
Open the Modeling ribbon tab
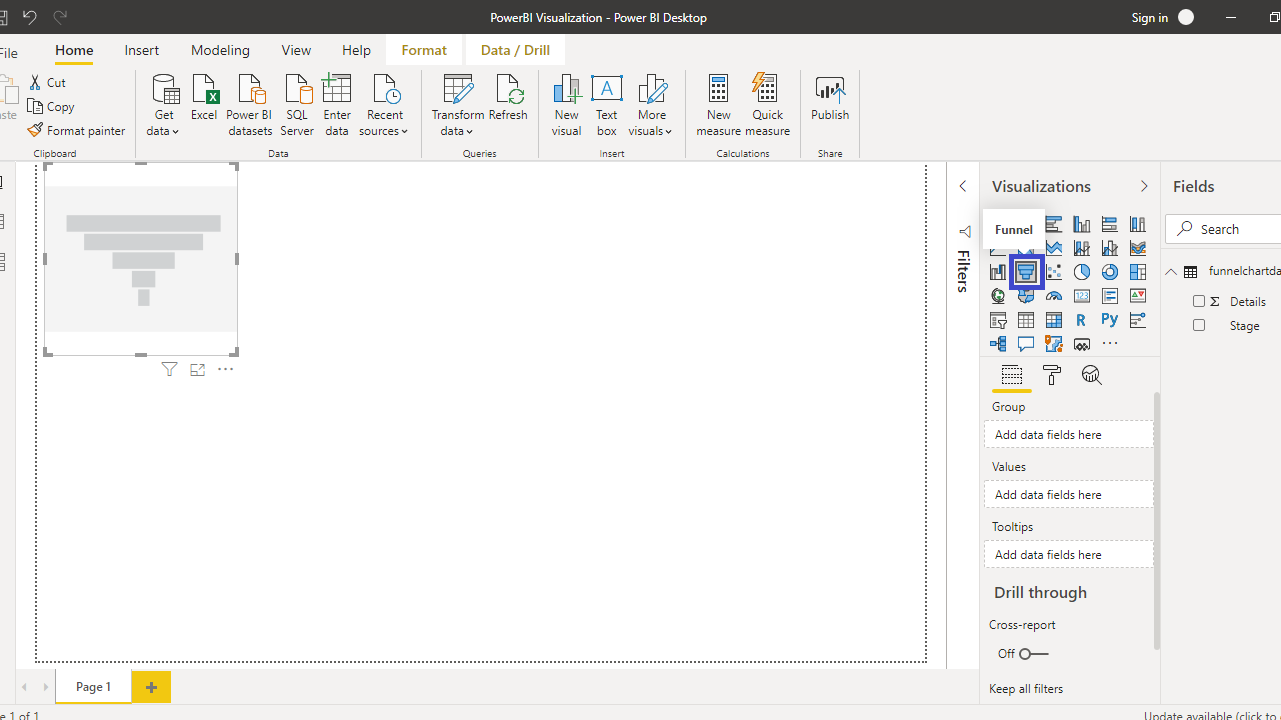click(x=220, y=50)
